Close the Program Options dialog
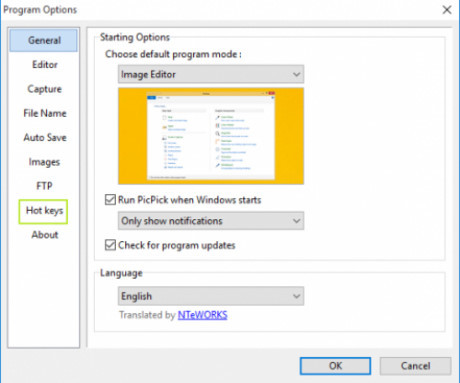The width and height of the screenshot is (460, 383). click(447, 10)
